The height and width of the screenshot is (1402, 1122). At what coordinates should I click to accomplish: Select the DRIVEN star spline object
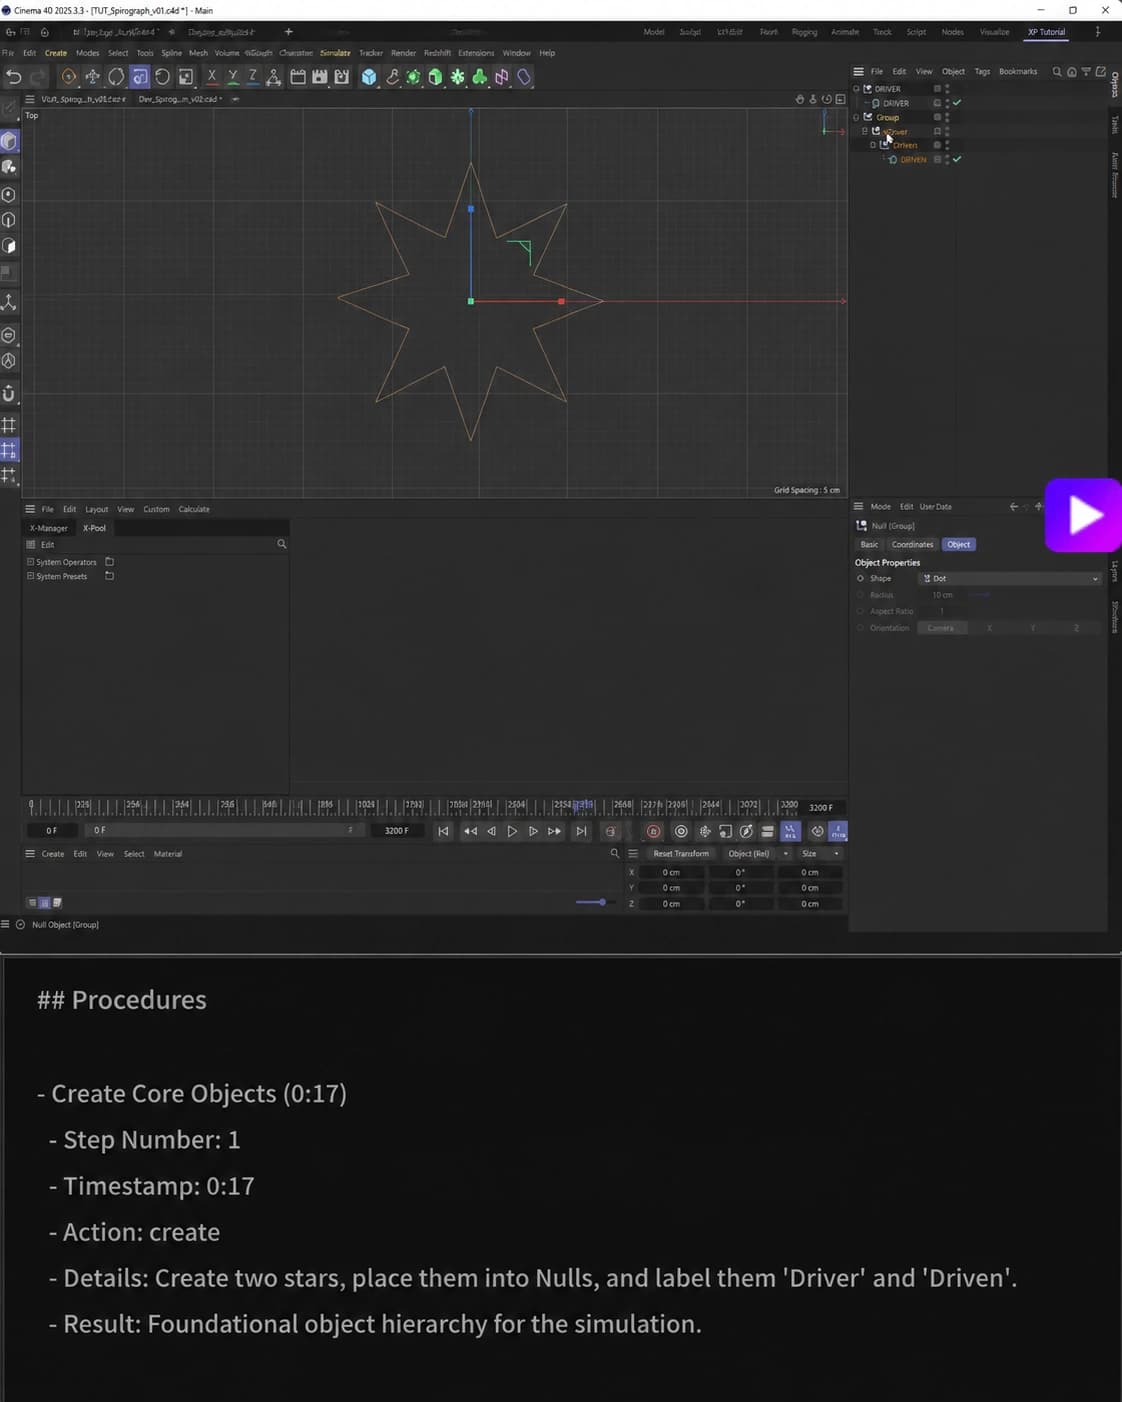coord(913,160)
